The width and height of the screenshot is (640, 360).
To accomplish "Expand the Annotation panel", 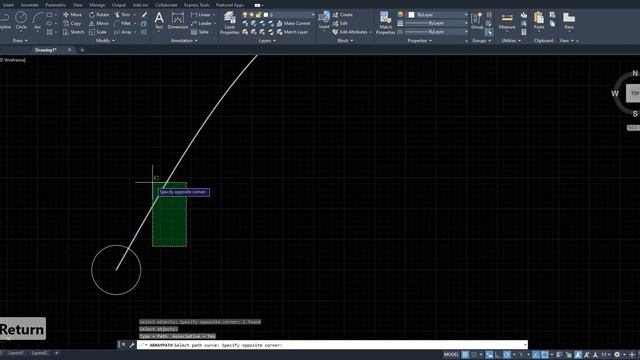I will [x=184, y=40].
